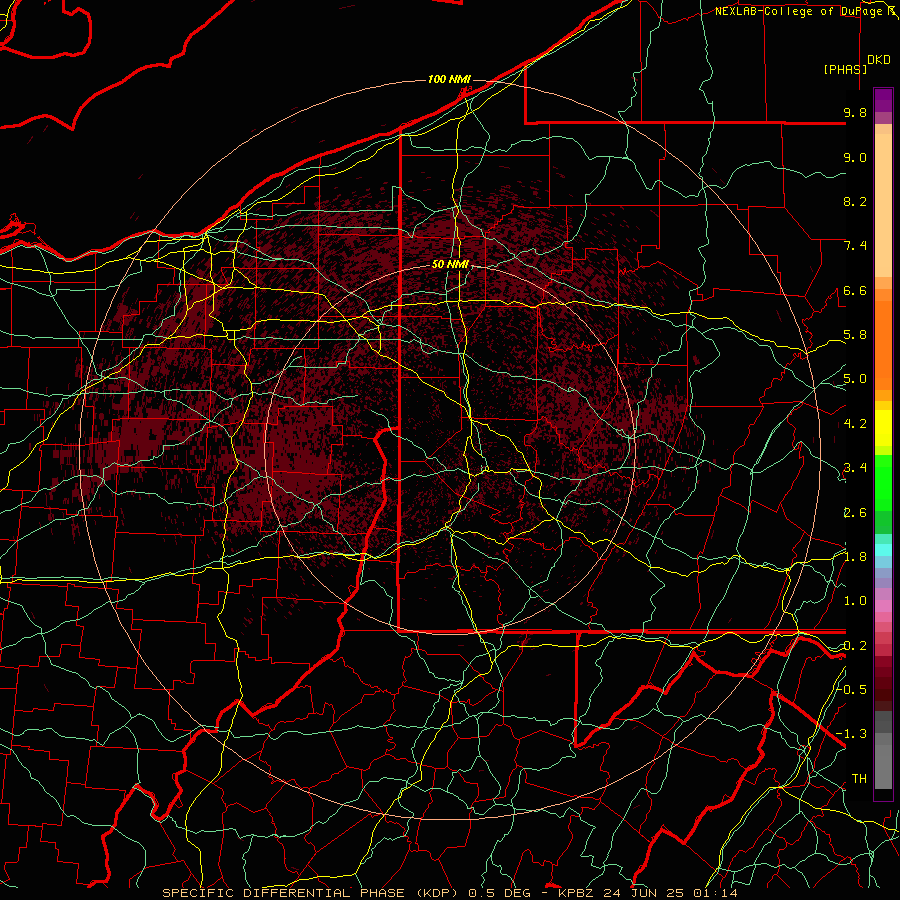900x900 pixels.
Task: Click the 9.8 value on the color scale
Action: [x=855, y=112]
